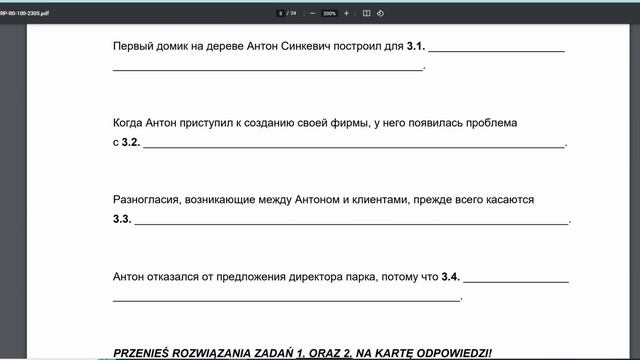
Task: Click the sentence starting 'Разногласия, возникающие между'
Action: [323, 200]
